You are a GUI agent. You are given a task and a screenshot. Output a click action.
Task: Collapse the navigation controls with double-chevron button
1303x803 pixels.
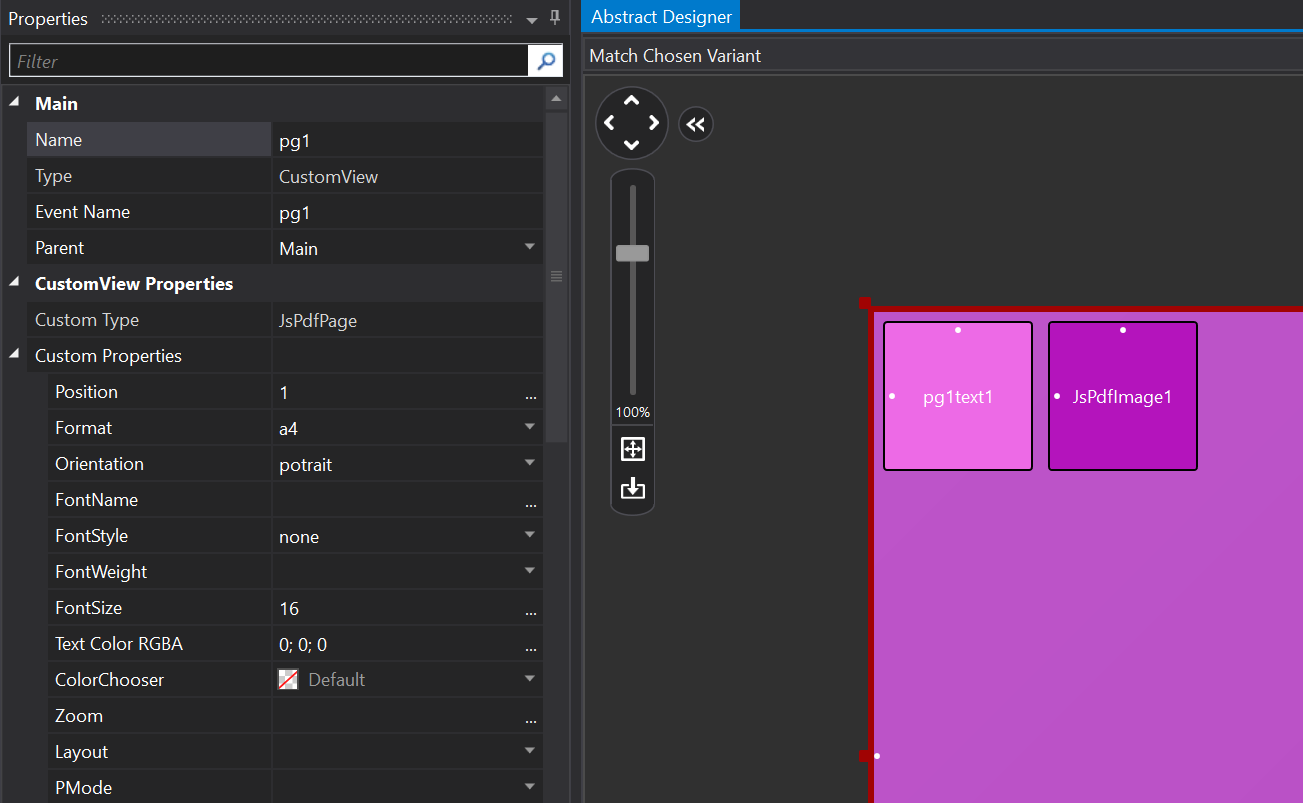696,124
